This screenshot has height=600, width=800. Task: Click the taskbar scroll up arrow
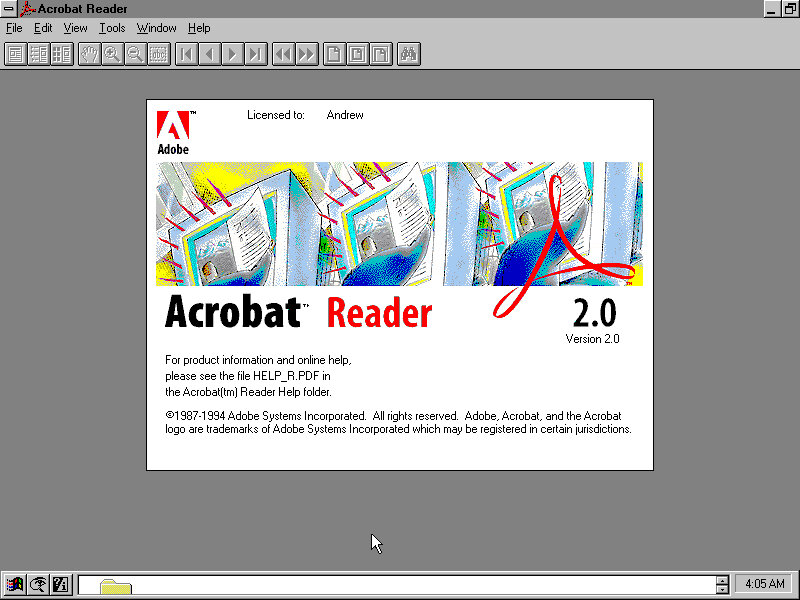click(722, 579)
